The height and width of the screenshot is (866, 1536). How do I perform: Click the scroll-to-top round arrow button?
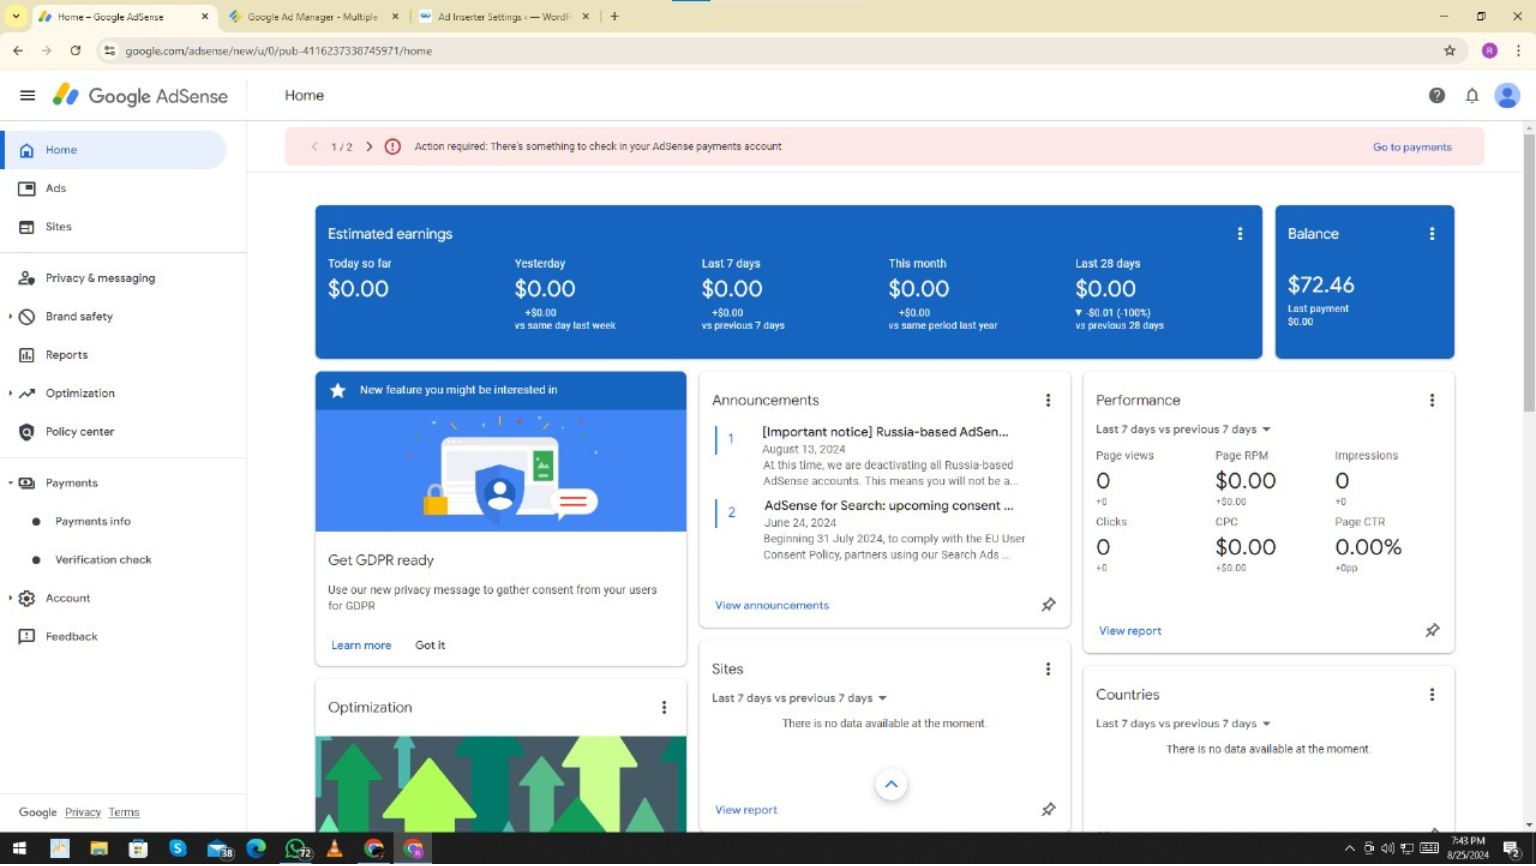pyautogui.click(x=891, y=785)
